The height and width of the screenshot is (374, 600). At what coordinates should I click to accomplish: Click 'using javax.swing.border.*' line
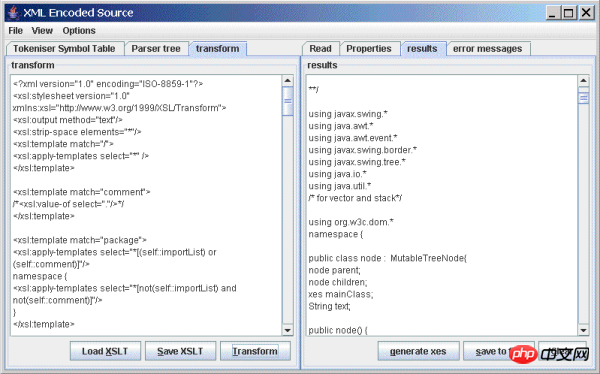(x=363, y=150)
